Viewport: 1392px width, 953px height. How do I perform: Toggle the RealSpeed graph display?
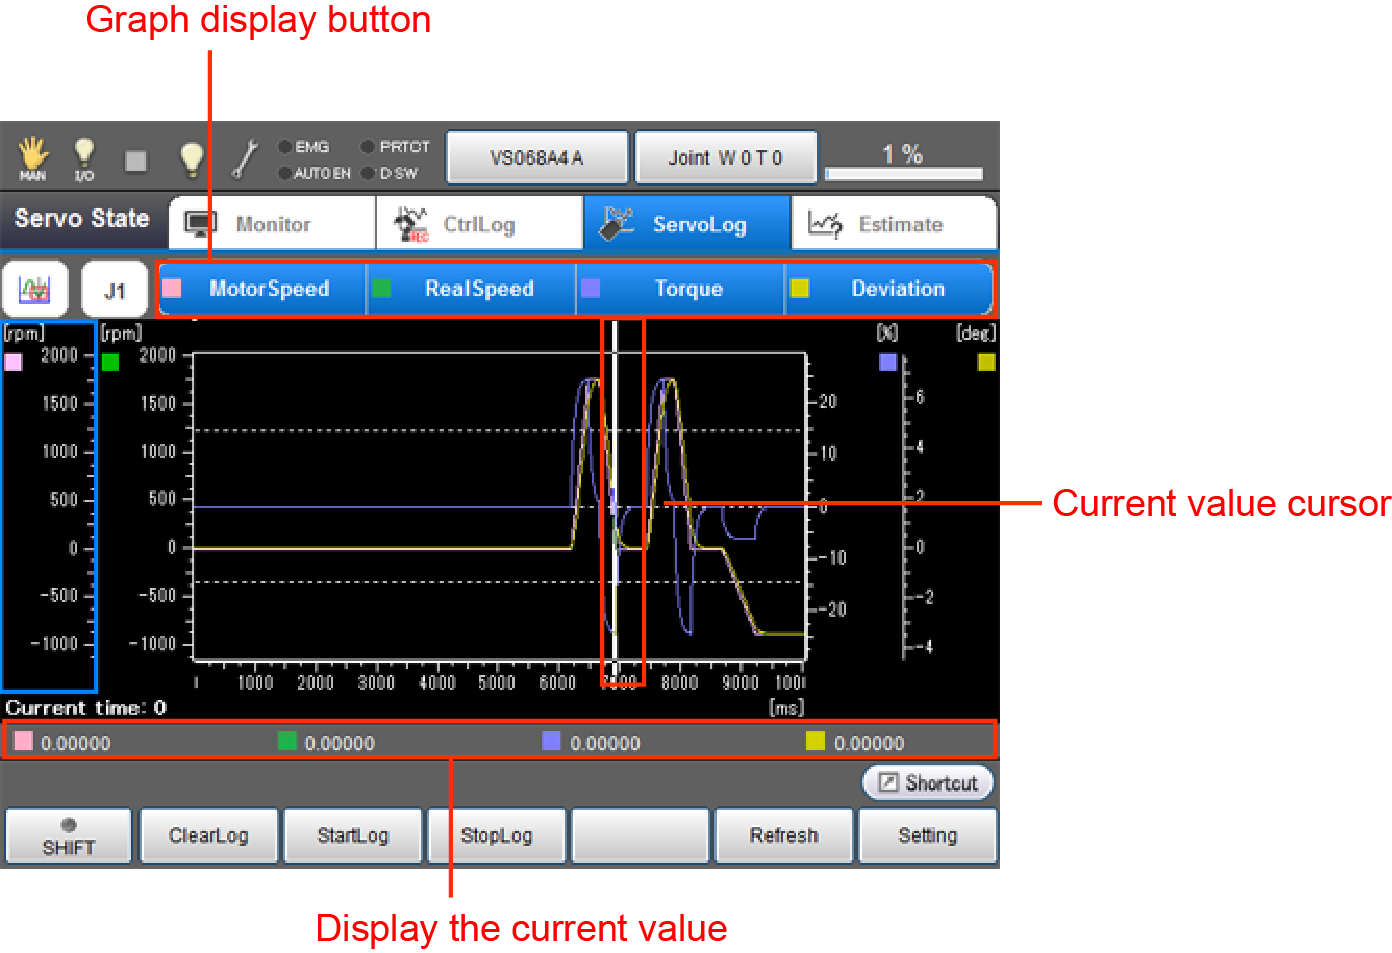(x=471, y=289)
